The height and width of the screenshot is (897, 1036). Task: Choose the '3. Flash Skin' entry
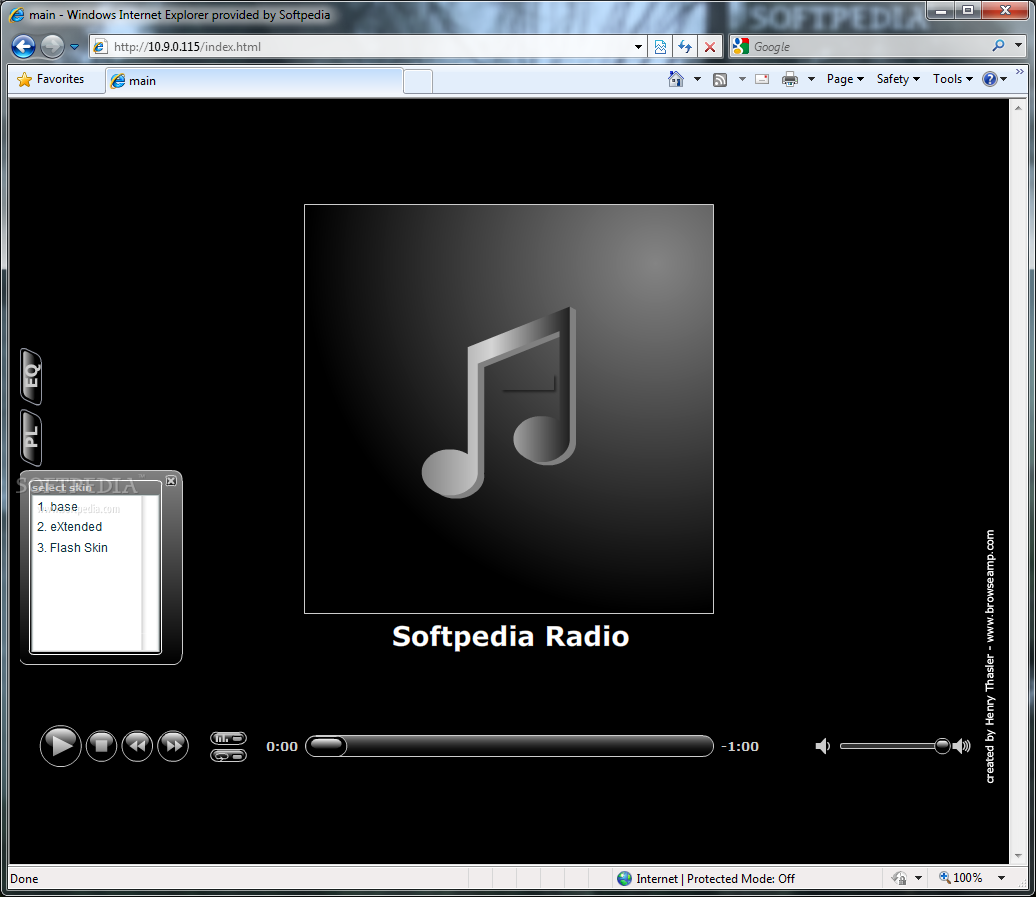point(72,548)
